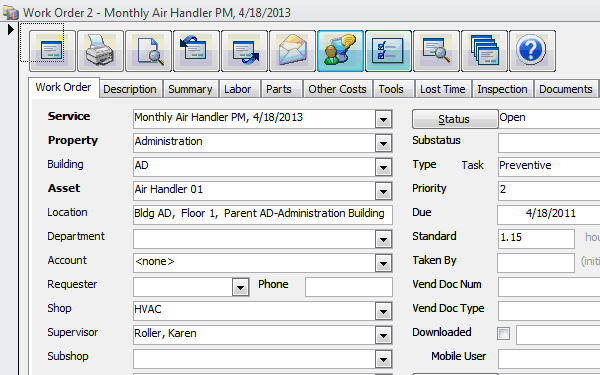Click the stacked windows duplicate icon
600x375 pixels.
coord(484,51)
